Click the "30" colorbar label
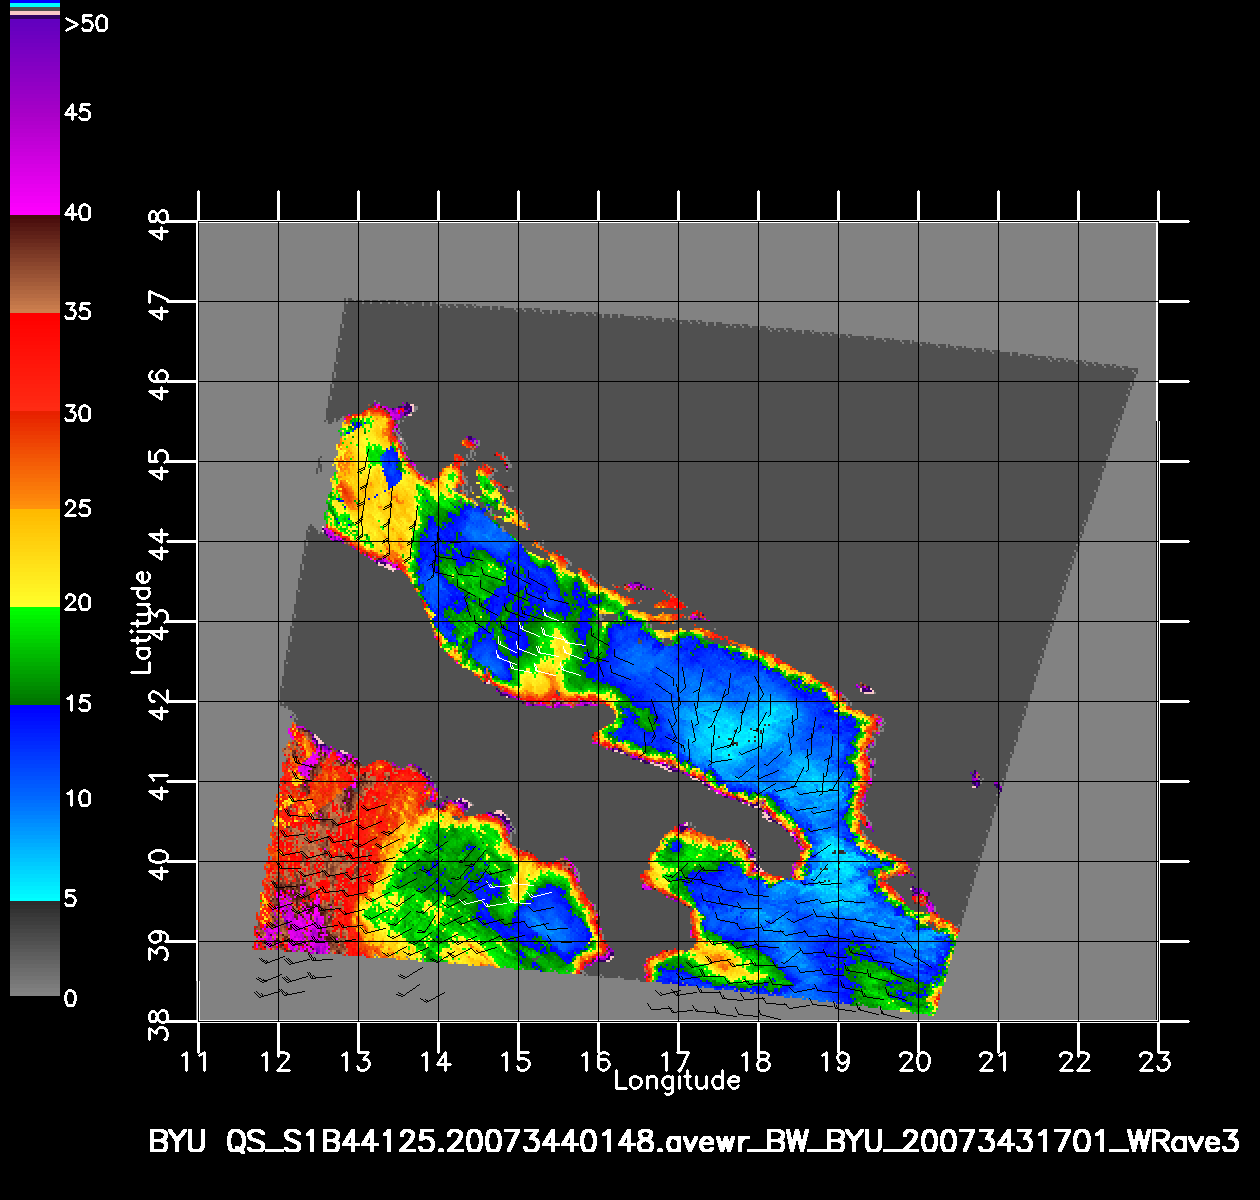1260x1200 pixels. coord(77,413)
